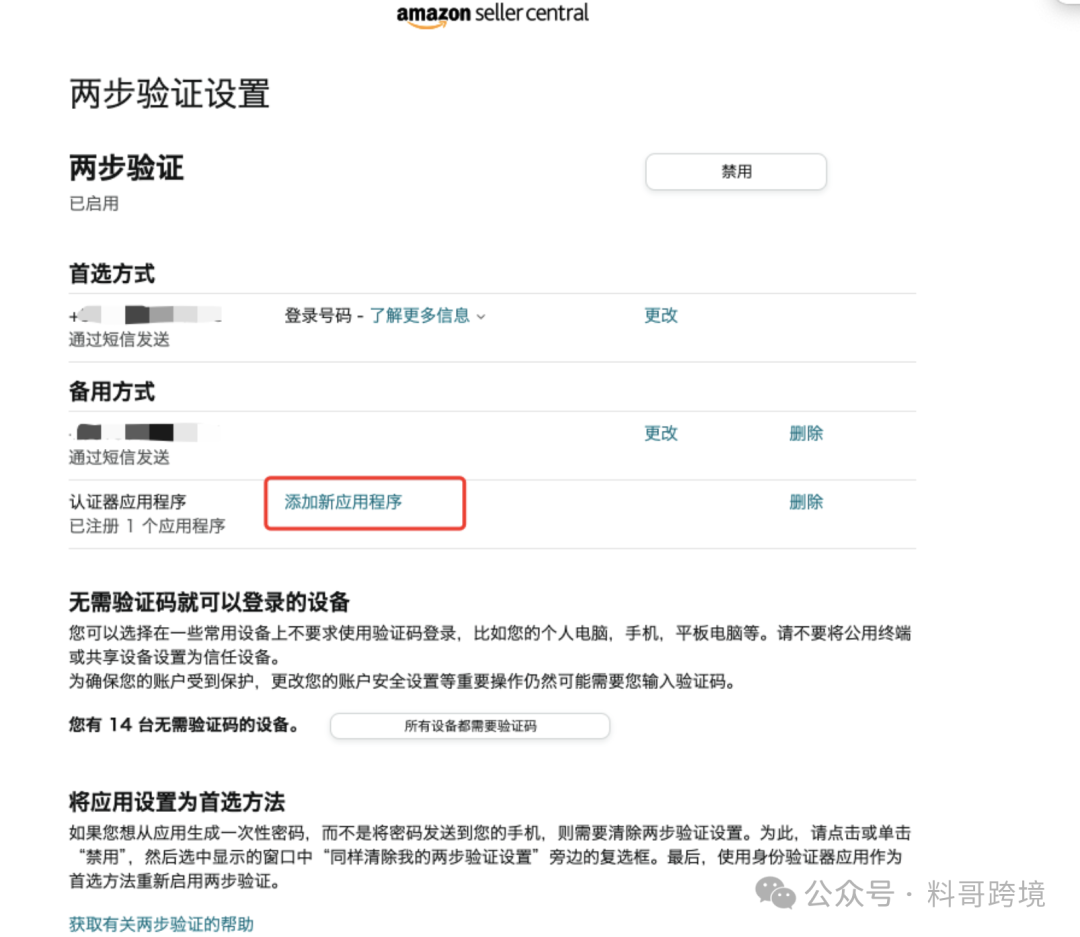Click 删除 for the authenticator app (认证器应用程序)
This screenshot has height=937, width=1080.
[806, 502]
